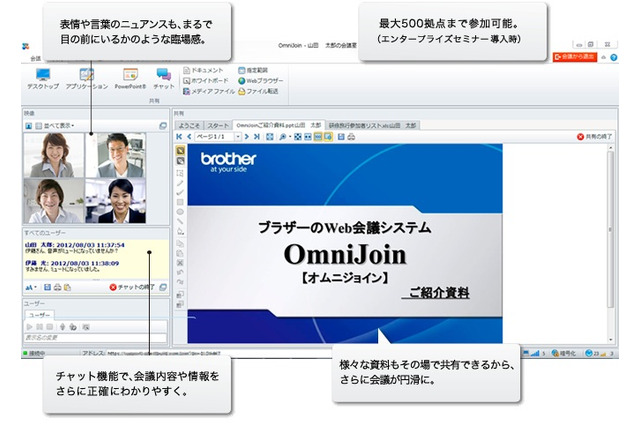Open help with the blue question icon
Image resolution: width=640 pixels, height=426 pixels.
[x=613, y=58]
